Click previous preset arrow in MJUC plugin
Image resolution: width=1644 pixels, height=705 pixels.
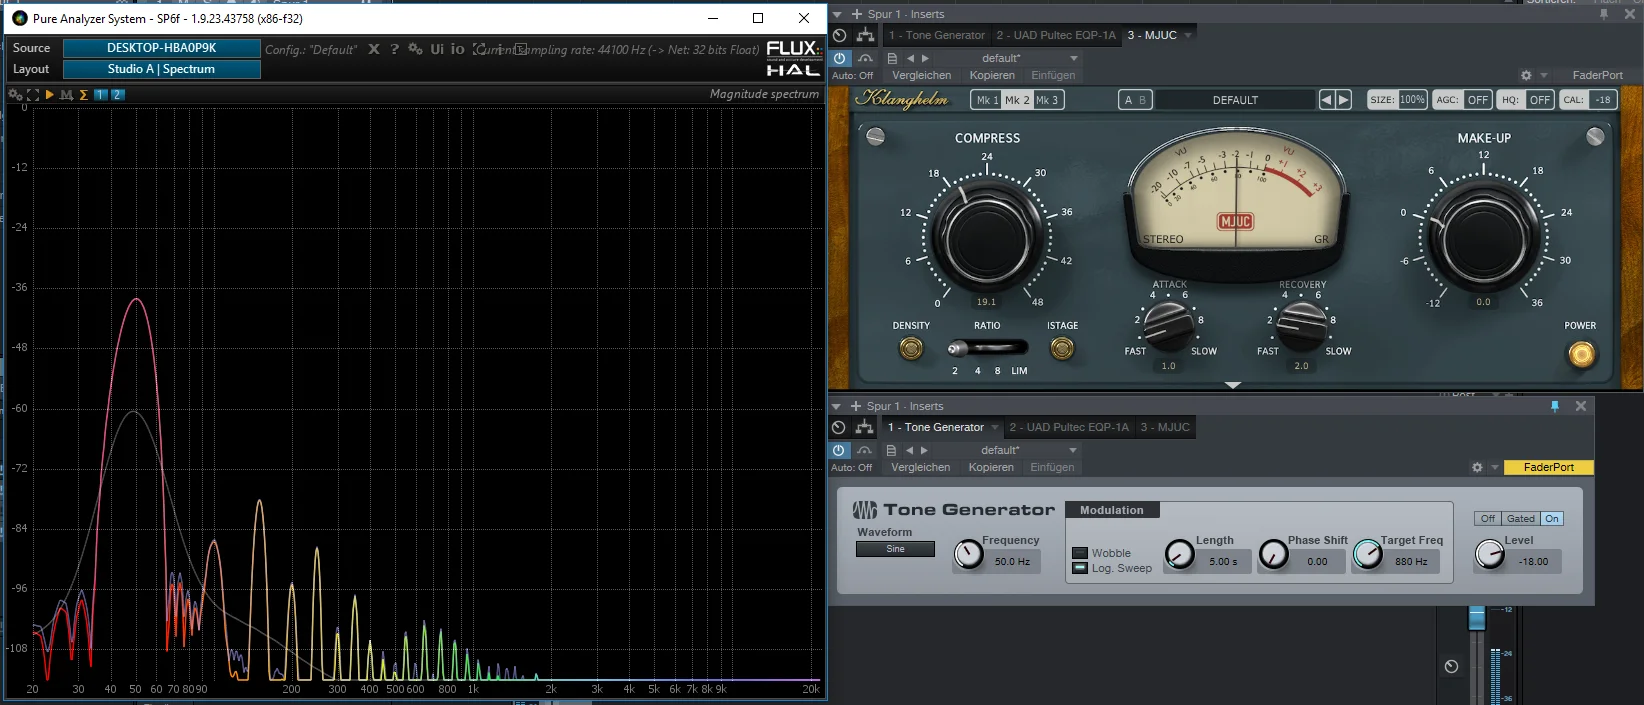click(x=1327, y=100)
